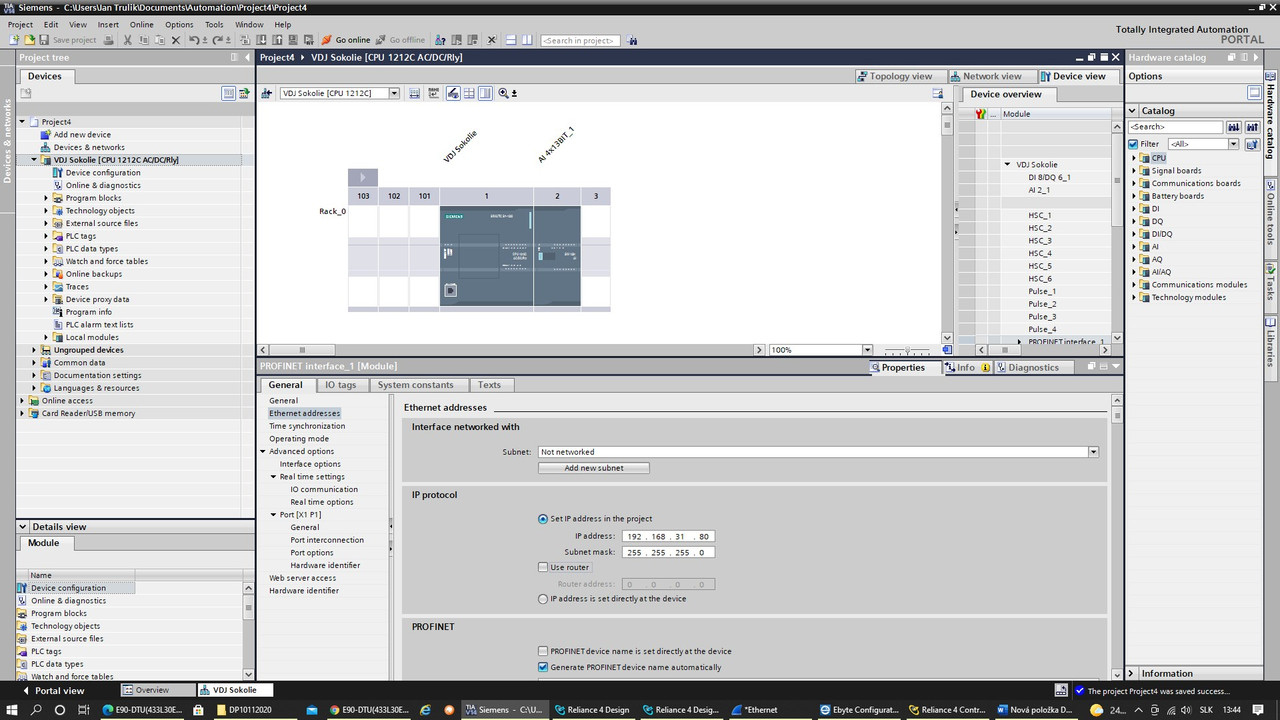This screenshot has height=720, width=1280.
Task: Open the System constants tab
Action: 415,385
